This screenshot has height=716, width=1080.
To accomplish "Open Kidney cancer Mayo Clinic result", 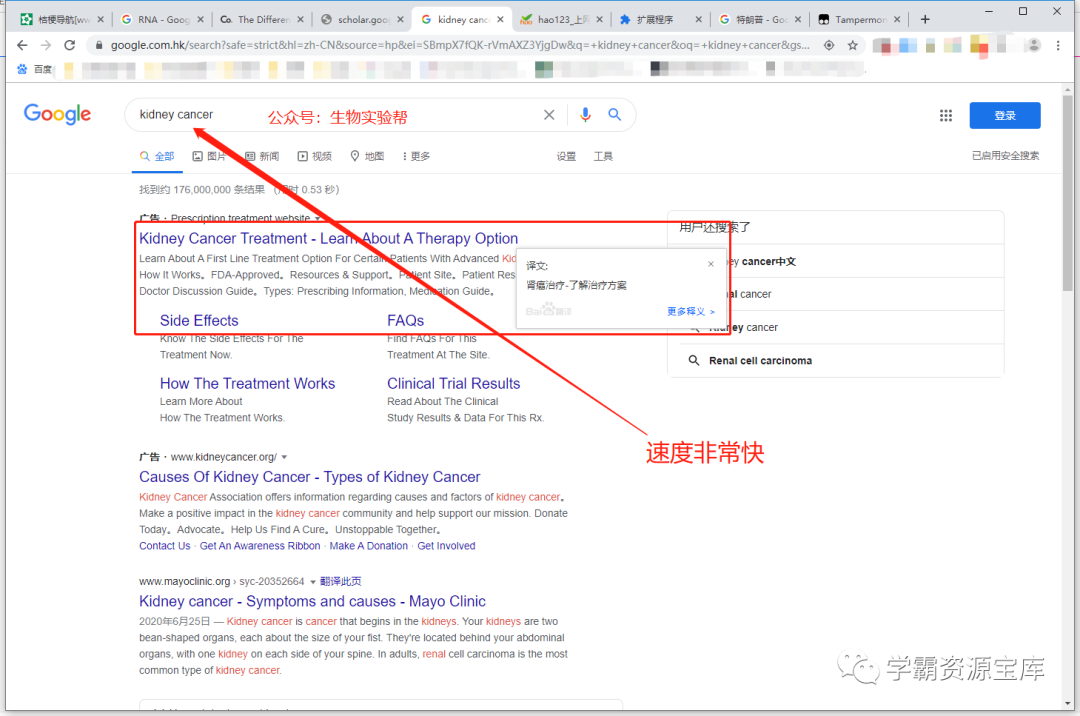I will pos(312,602).
